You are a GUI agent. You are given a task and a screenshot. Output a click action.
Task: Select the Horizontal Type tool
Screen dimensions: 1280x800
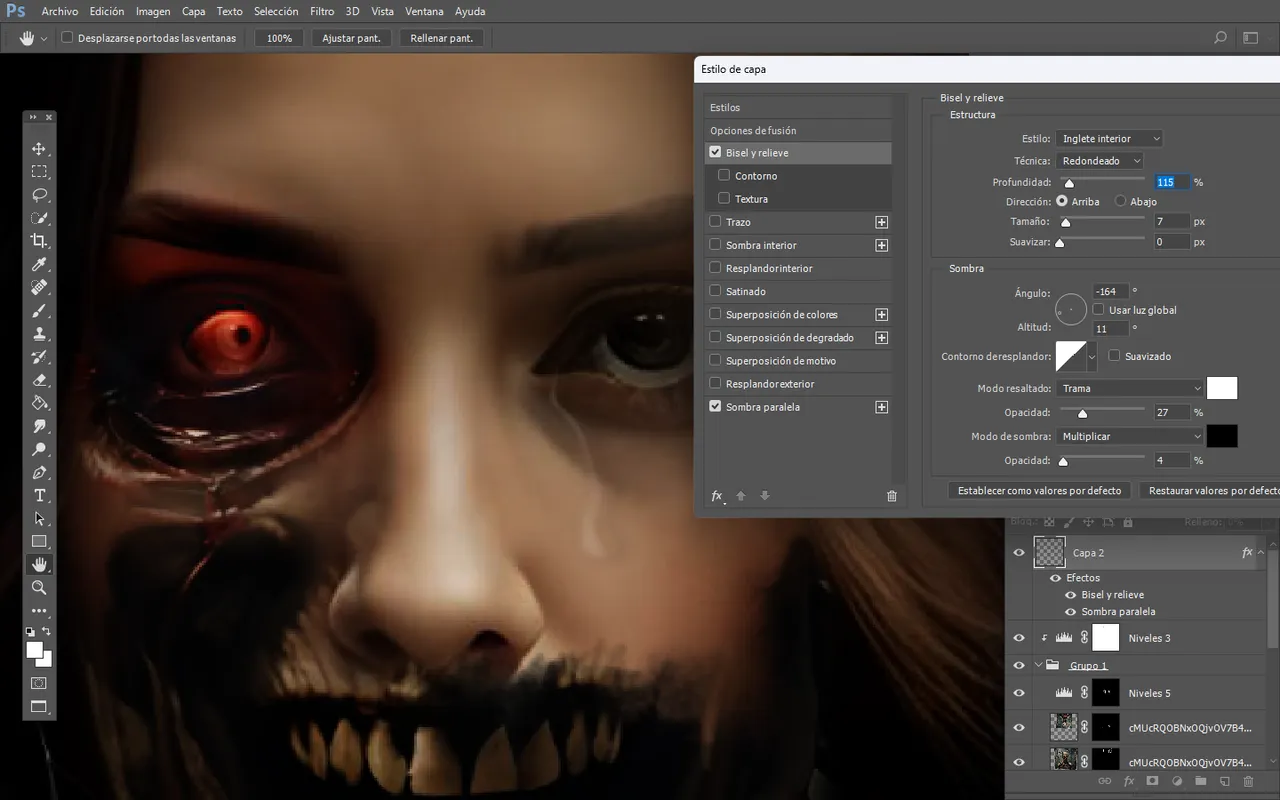point(39,496)
